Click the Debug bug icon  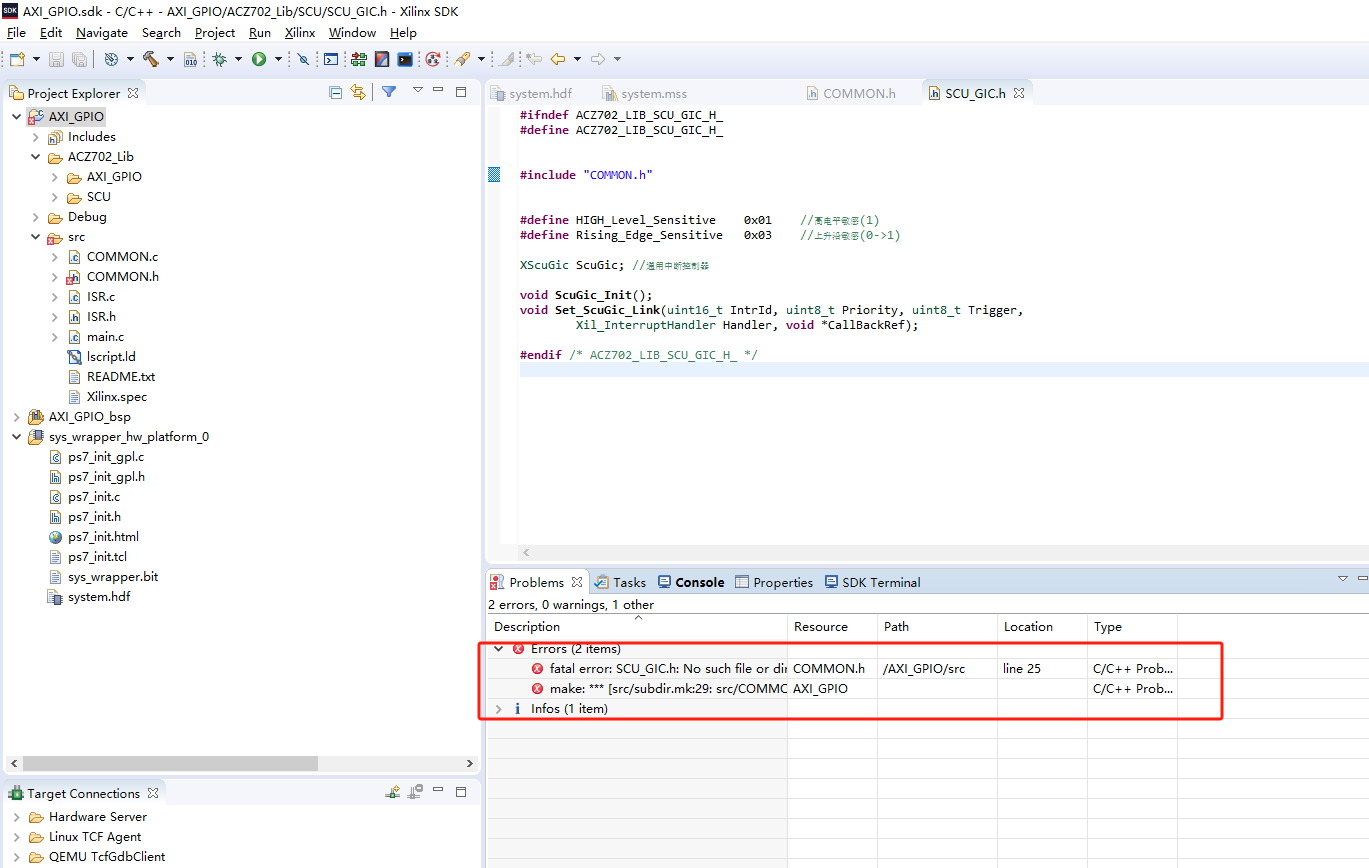219,60
